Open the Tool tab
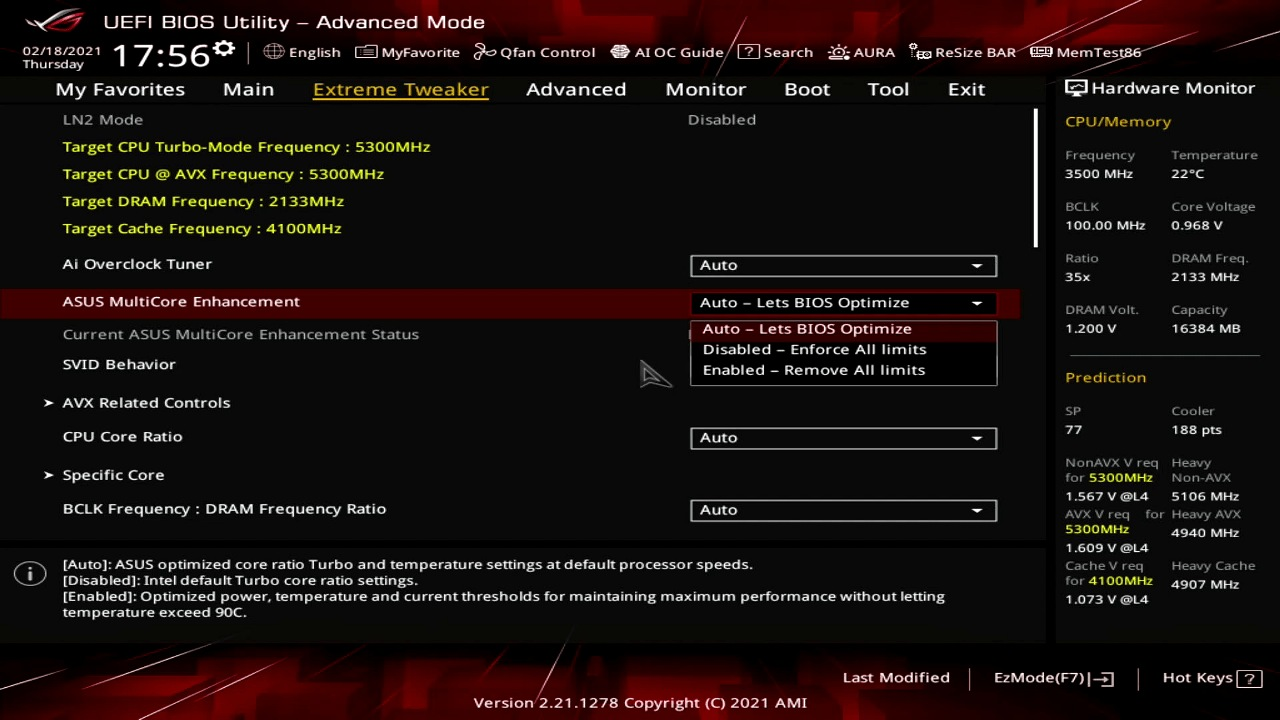The width and height of the screenshot is (1280, 720). coord(888,89)
